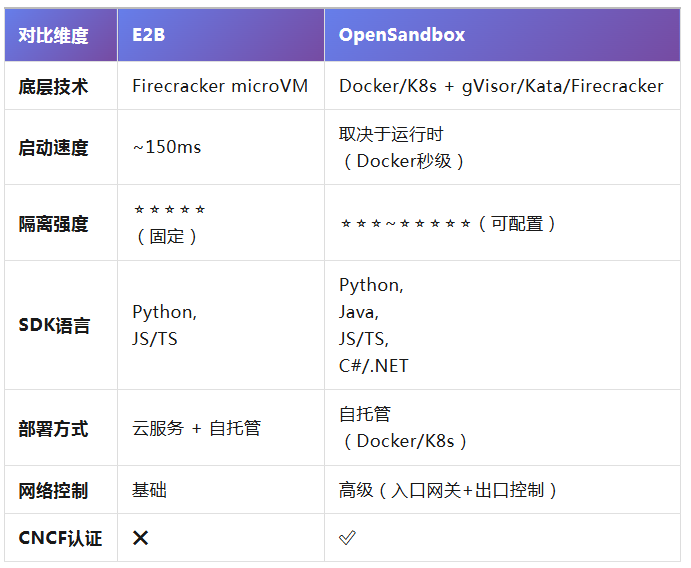Click the checkmark icon under OpenSandbox
The image size is (691, 568).
[x=347, y=538]
